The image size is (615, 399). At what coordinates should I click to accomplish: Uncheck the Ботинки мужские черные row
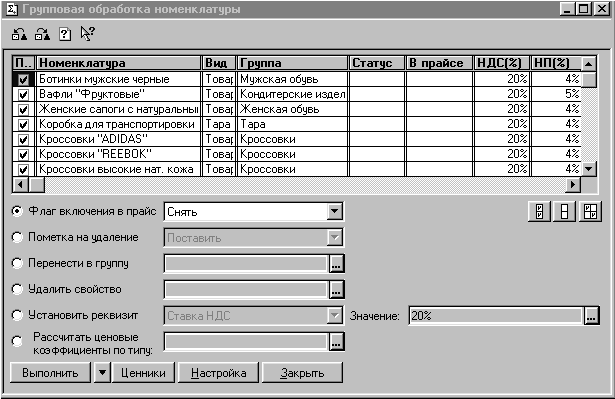click(x=24, y=80)
